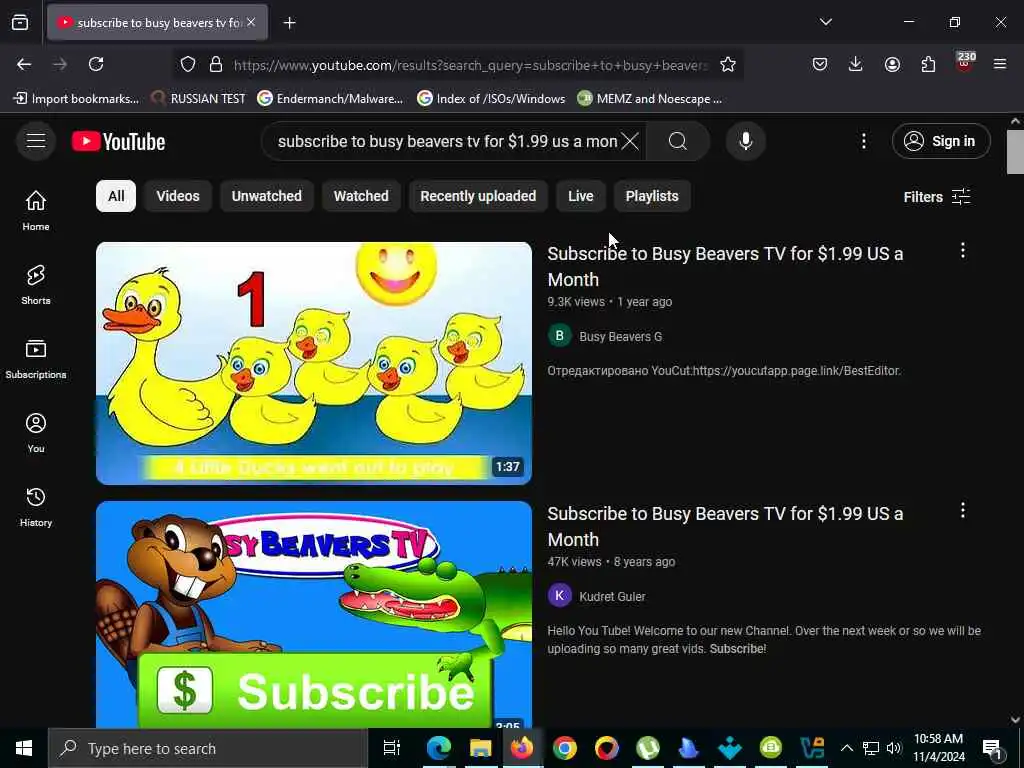Image resolution: width=1024 pixels, height=768 pixels.
Task: Bookmark this page with the star
Action: 728,64
